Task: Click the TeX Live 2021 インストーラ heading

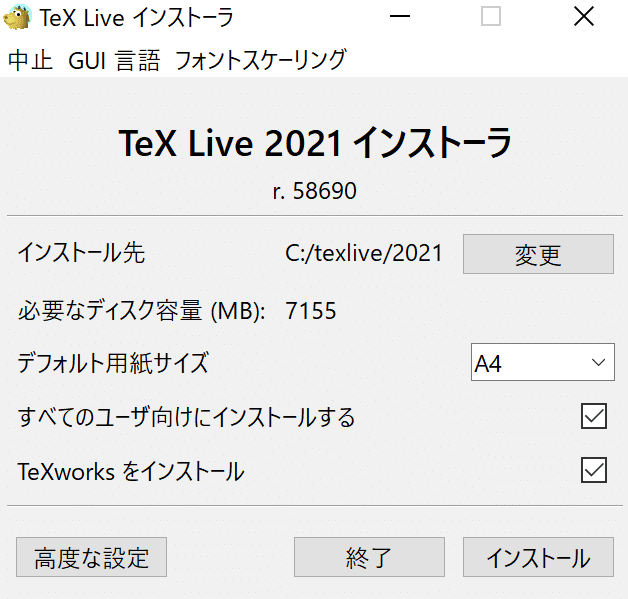Action: (x=315, y=143)
